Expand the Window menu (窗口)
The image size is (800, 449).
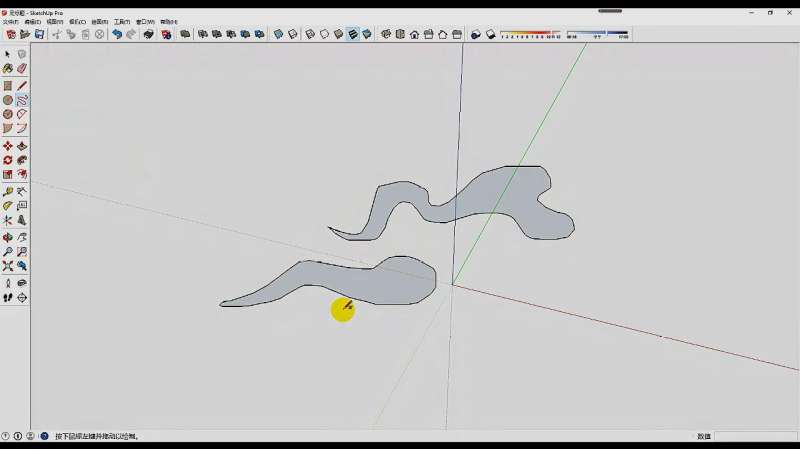coord(145,21)
